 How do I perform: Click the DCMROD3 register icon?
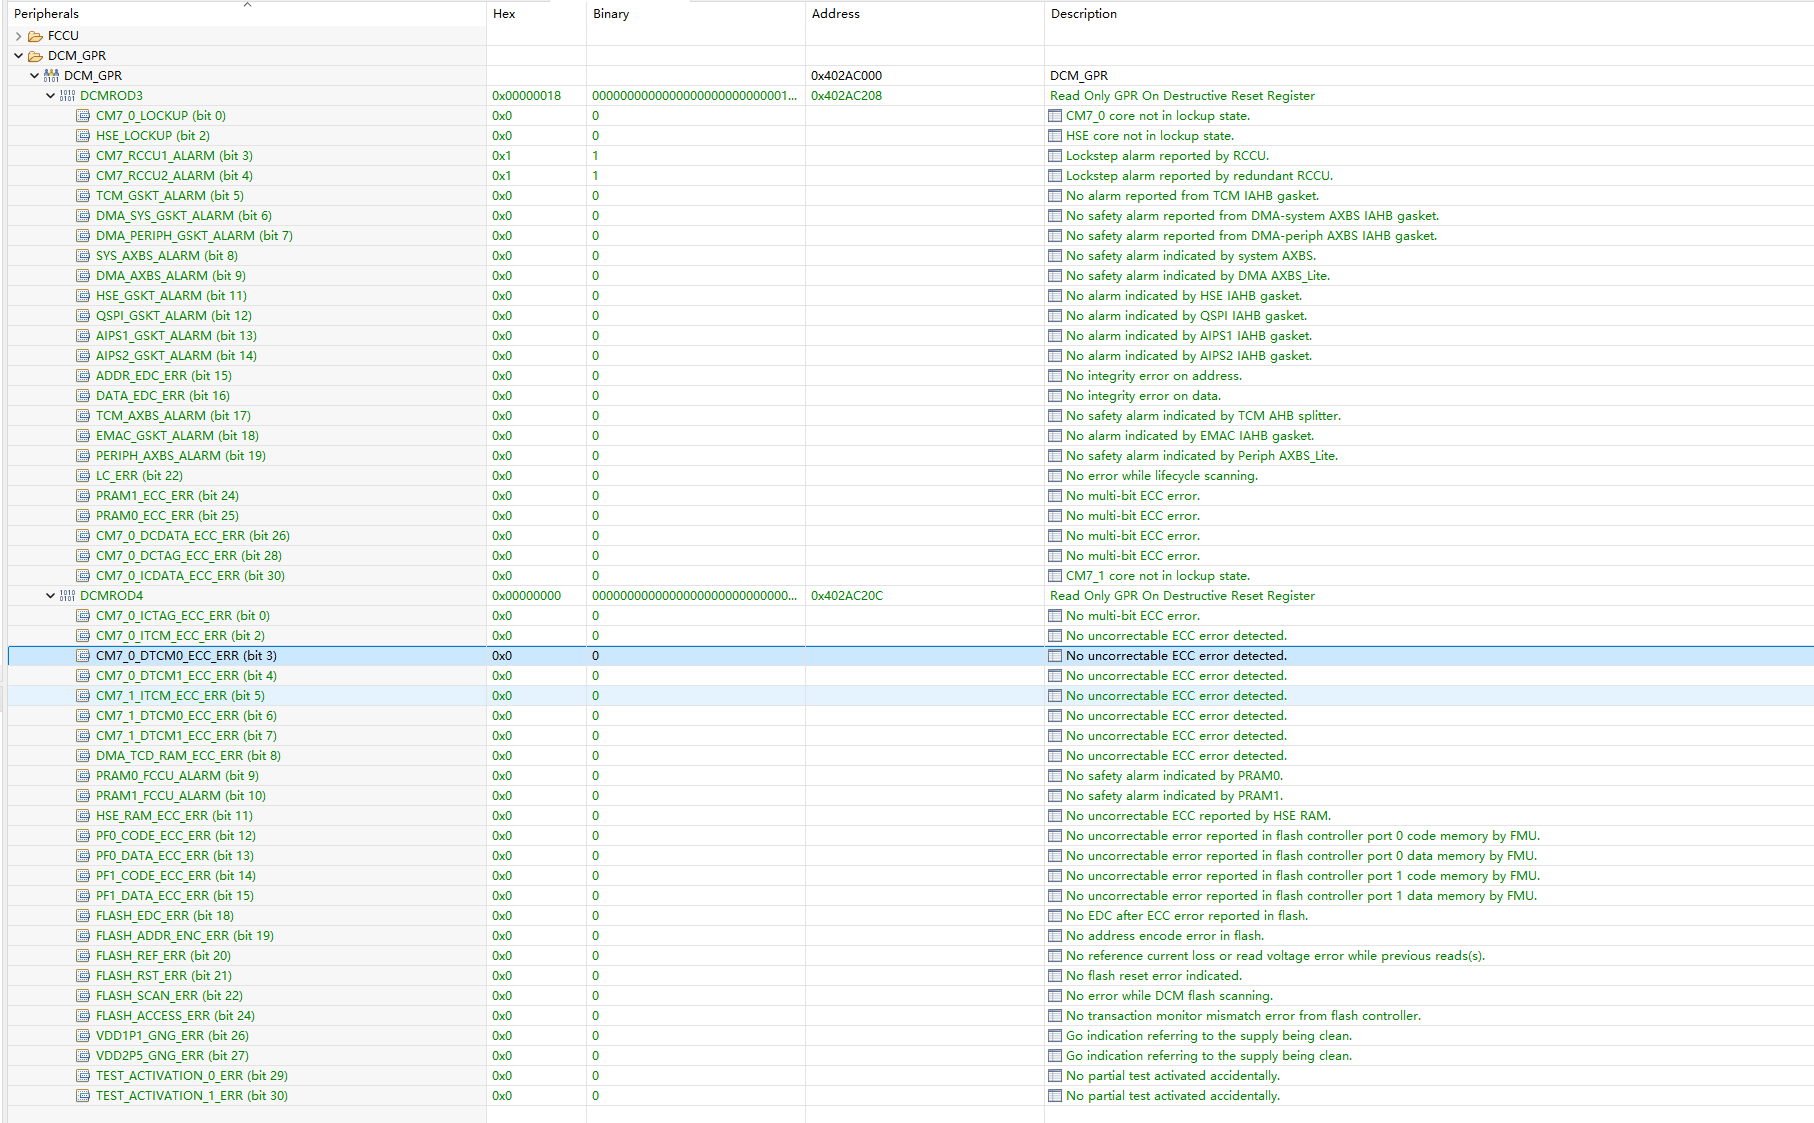pyautogui.click(x=68, y=96)
